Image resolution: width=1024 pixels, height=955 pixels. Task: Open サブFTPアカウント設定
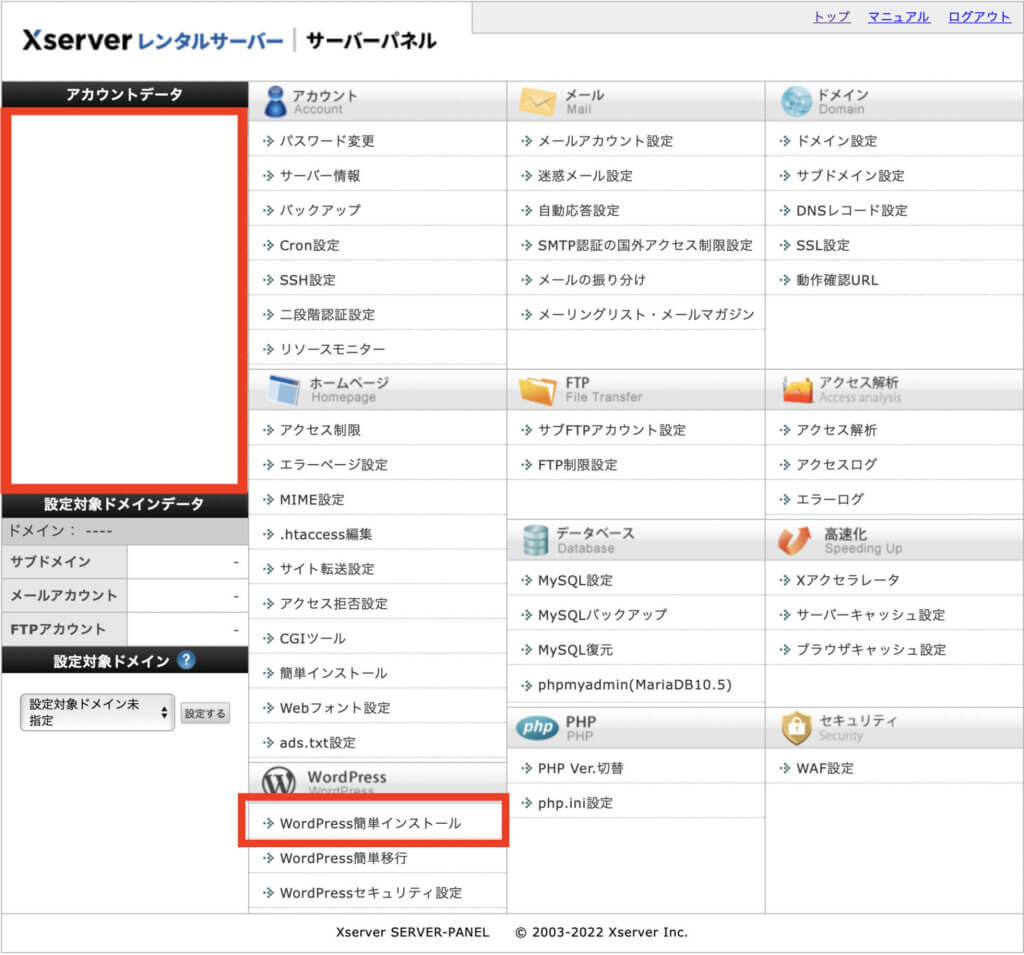coord(612,430)
